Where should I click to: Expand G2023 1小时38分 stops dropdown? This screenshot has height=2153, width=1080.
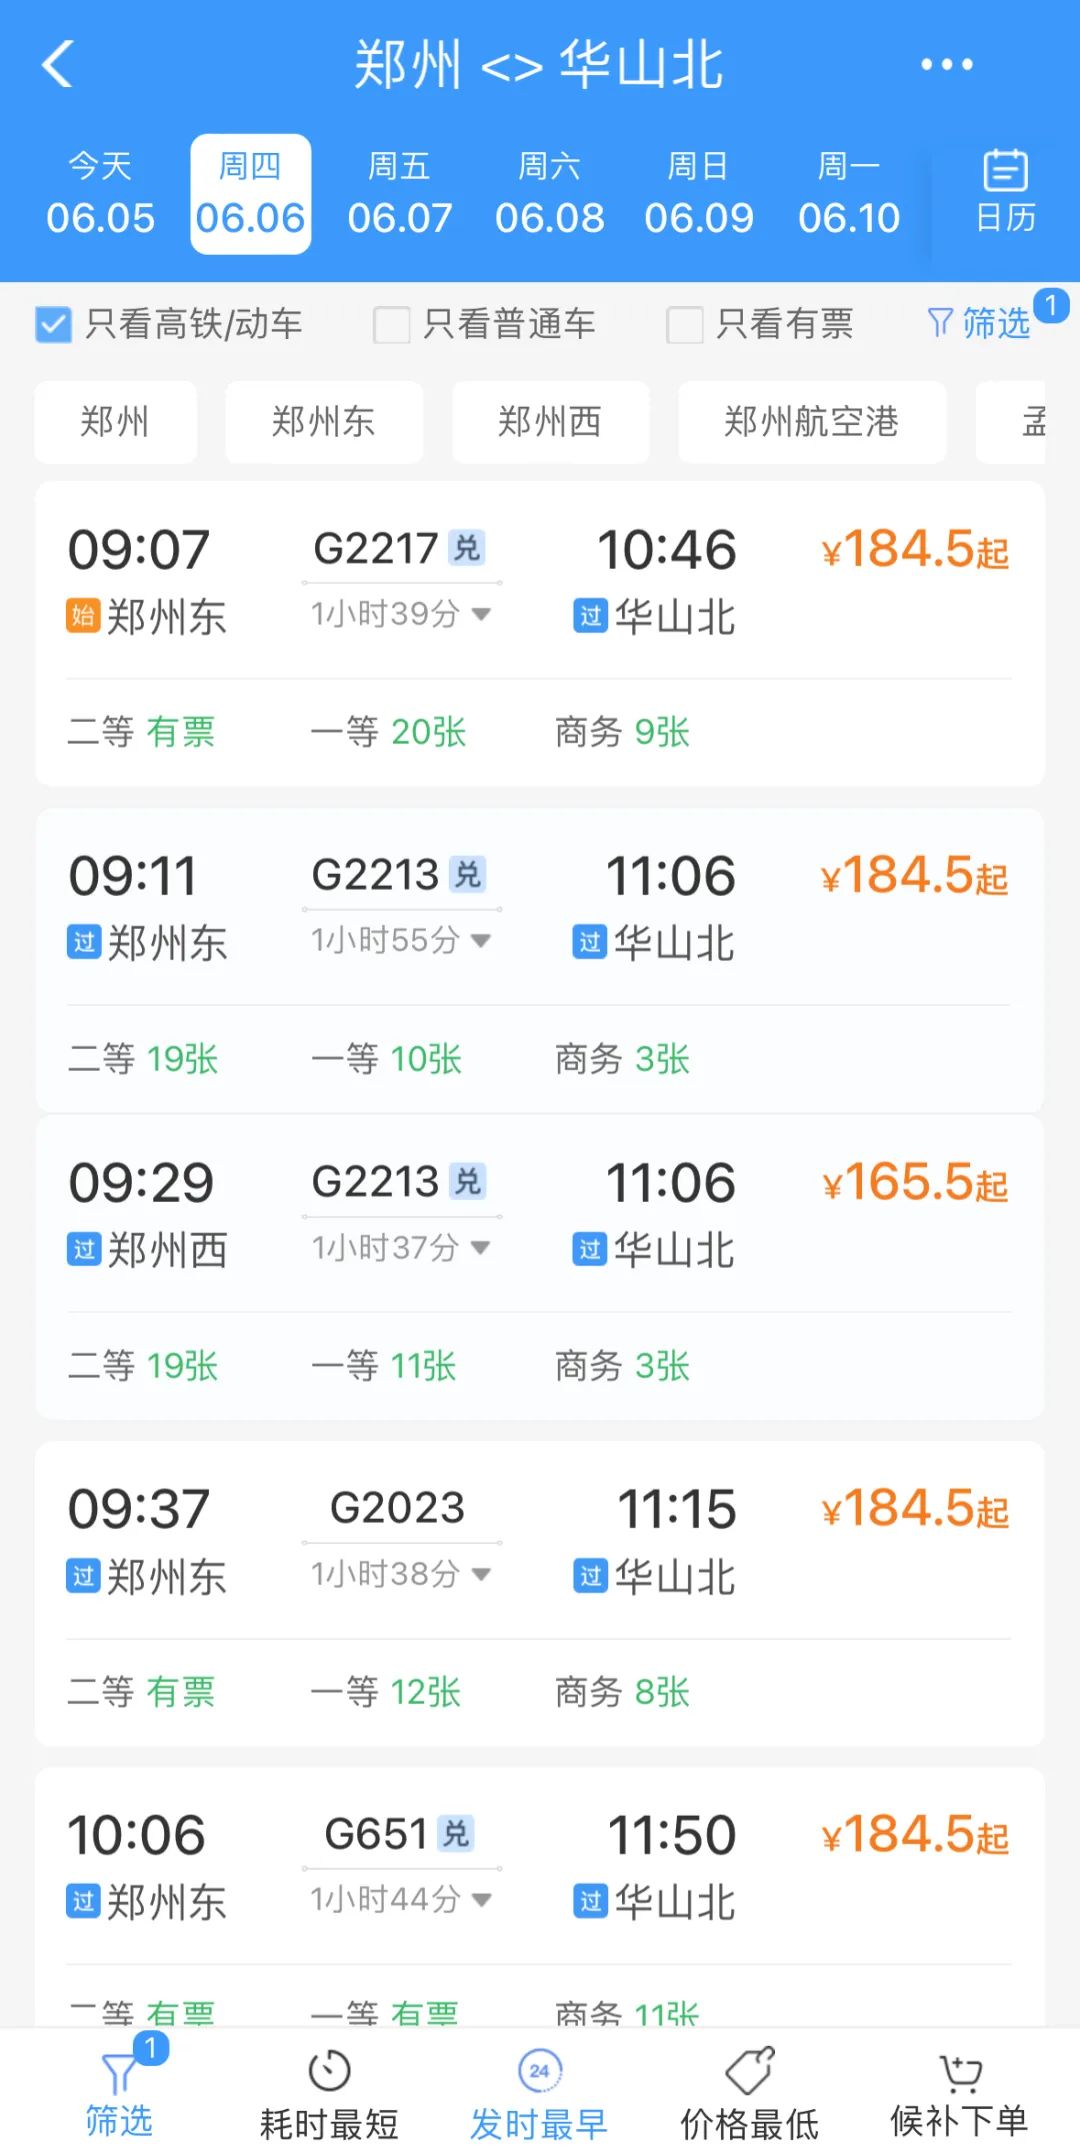481,1574
